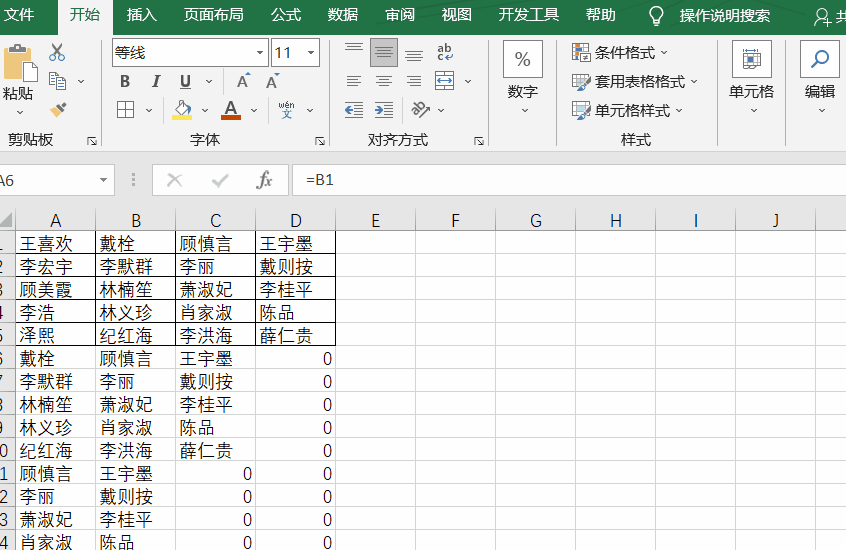Open the File (文件) tab
846x550 pixels.
click(x=19, y=15)
